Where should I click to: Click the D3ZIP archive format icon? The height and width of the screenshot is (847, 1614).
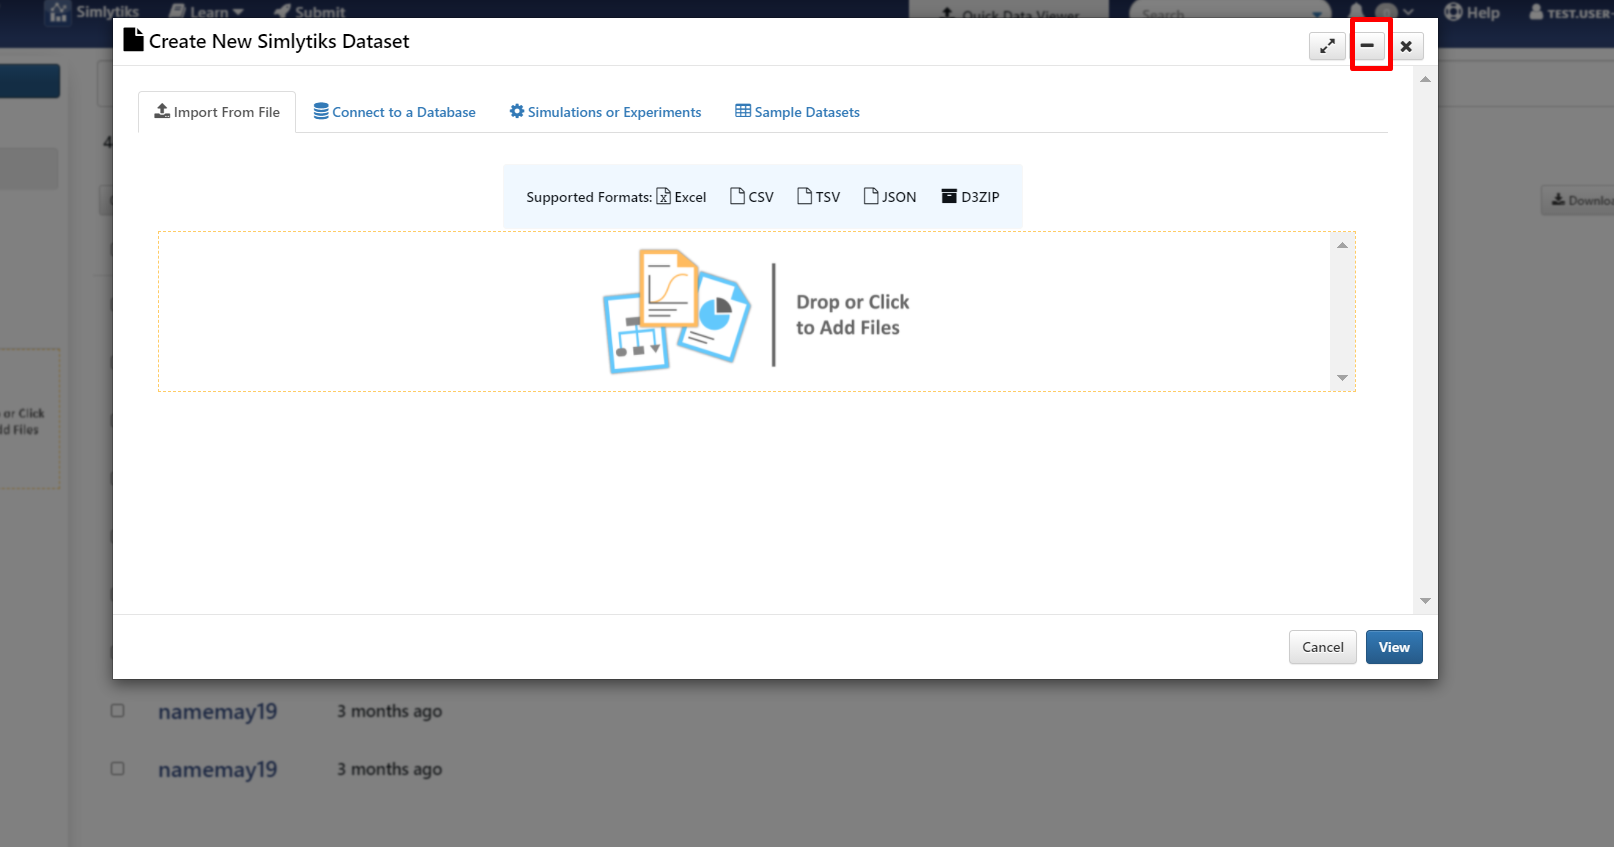click(949, 196)
